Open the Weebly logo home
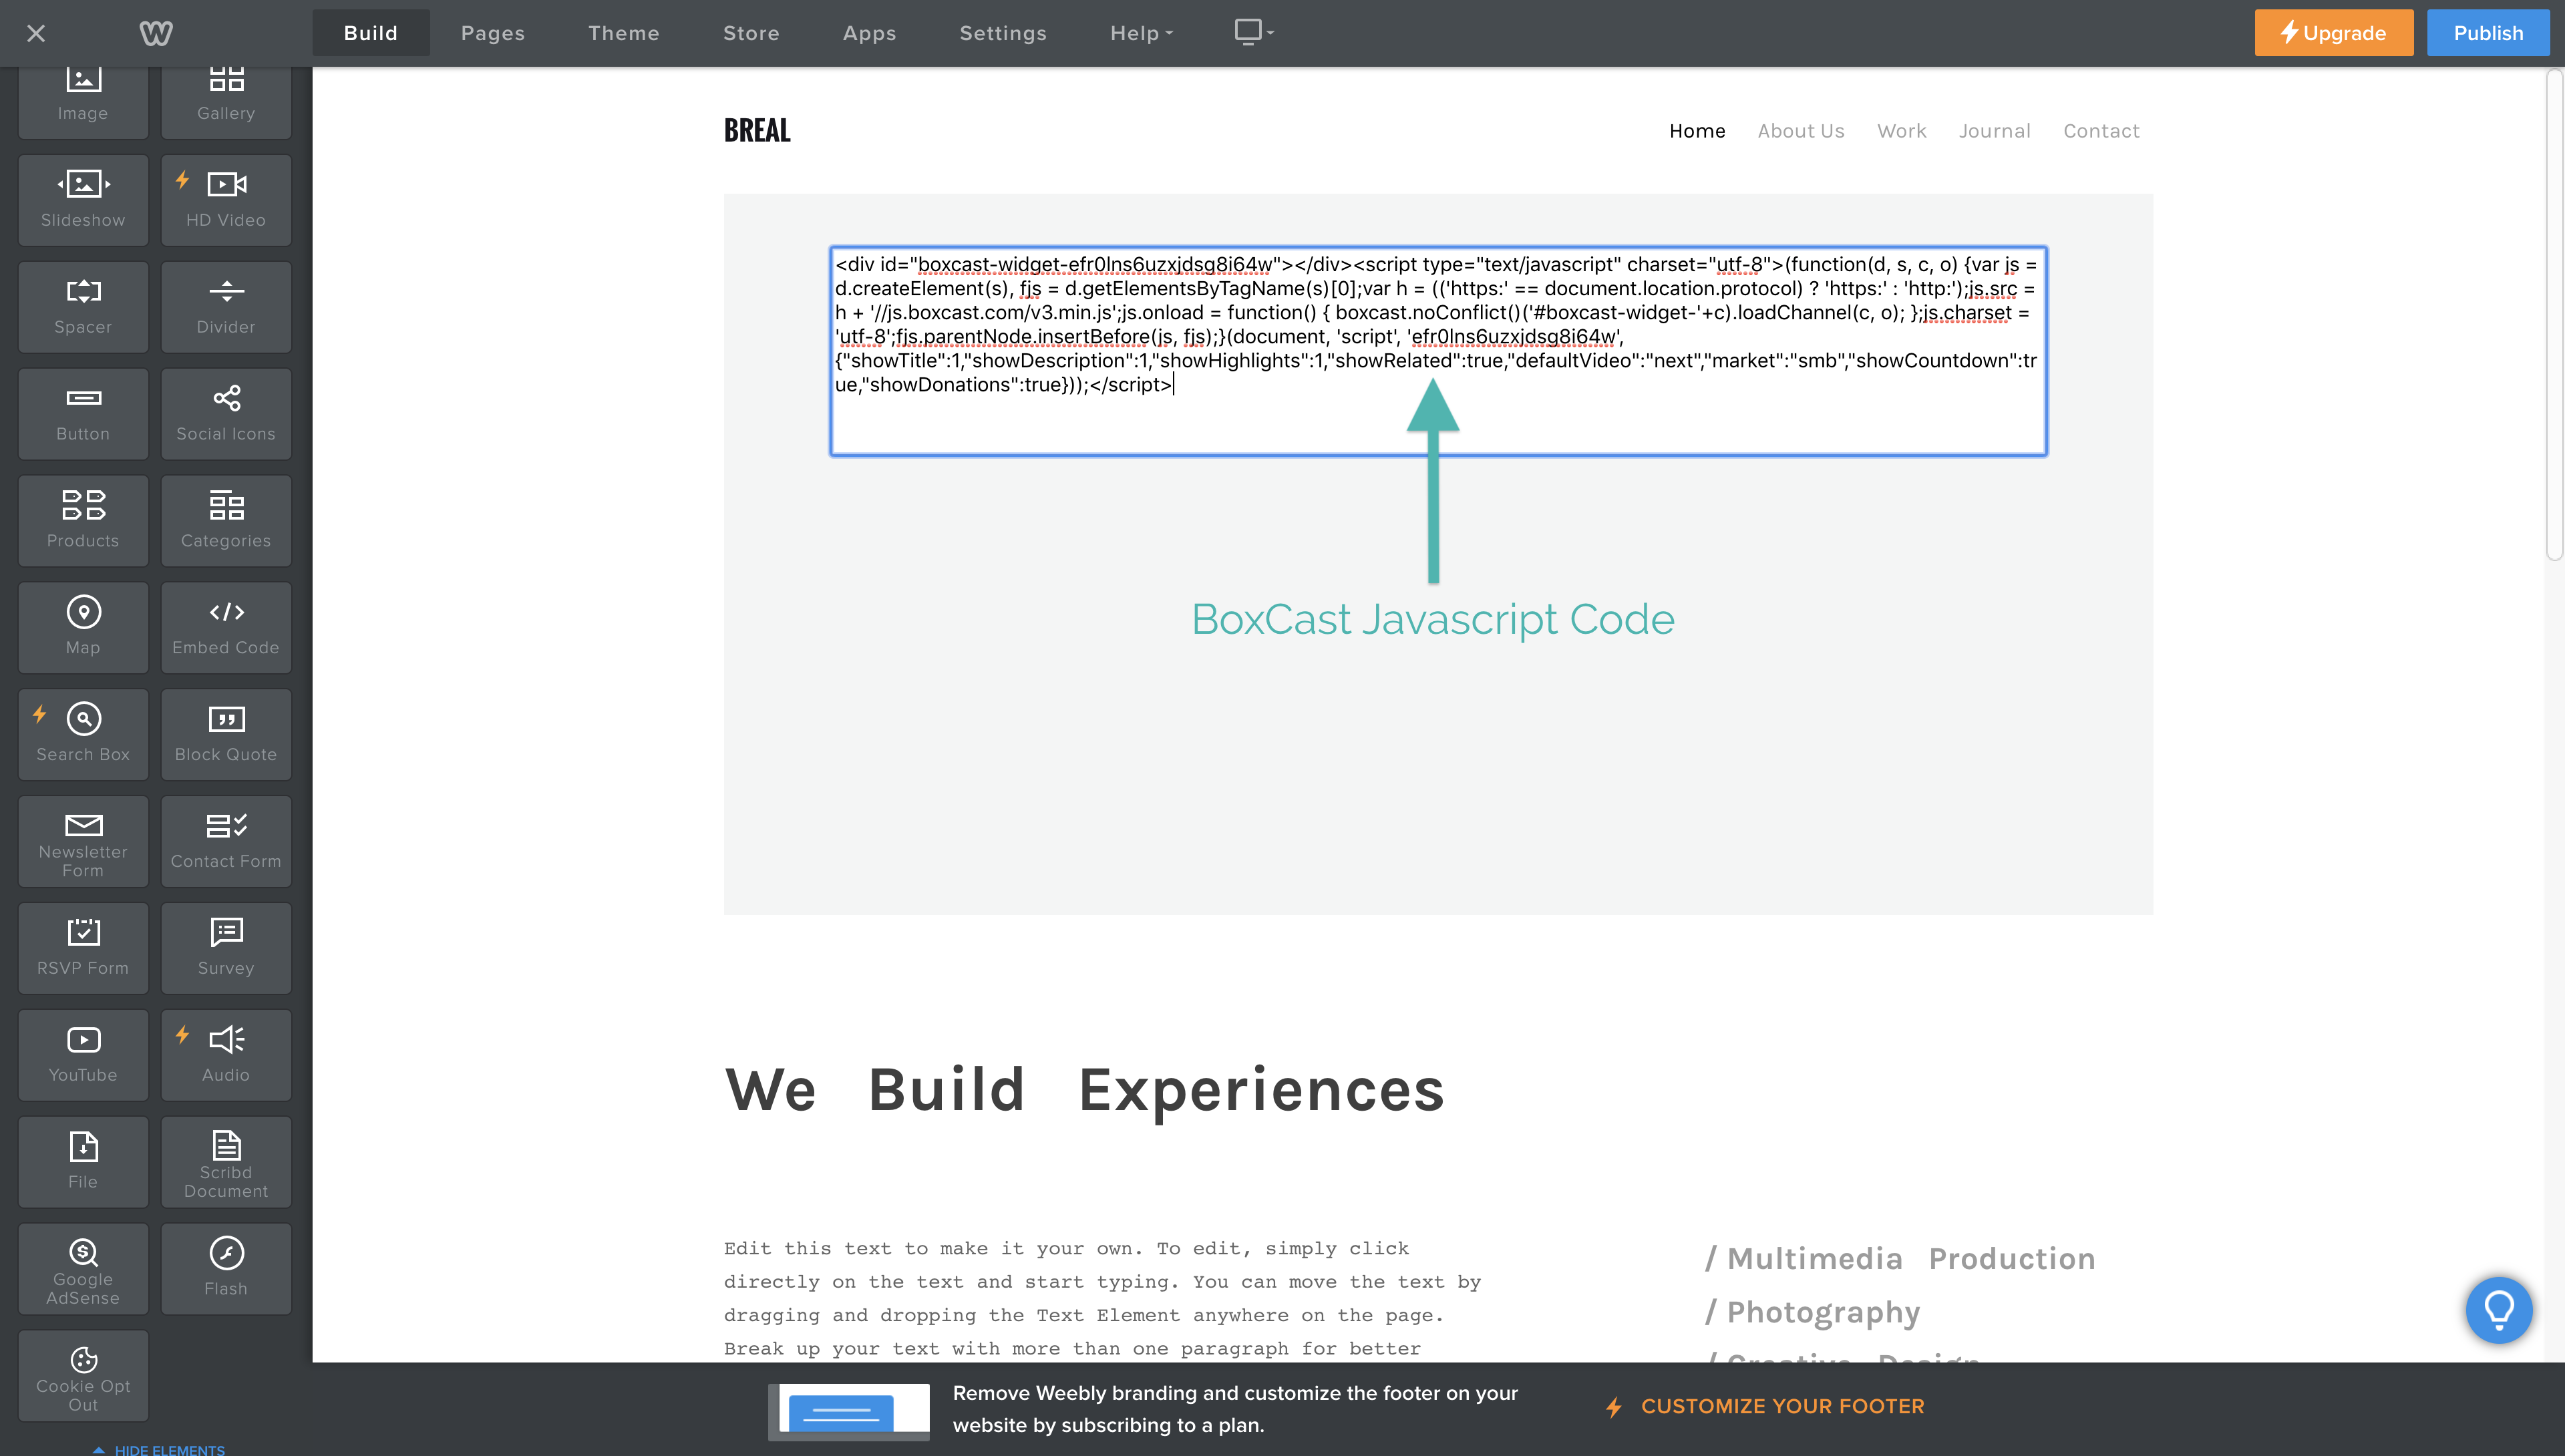 click(156, 33)
